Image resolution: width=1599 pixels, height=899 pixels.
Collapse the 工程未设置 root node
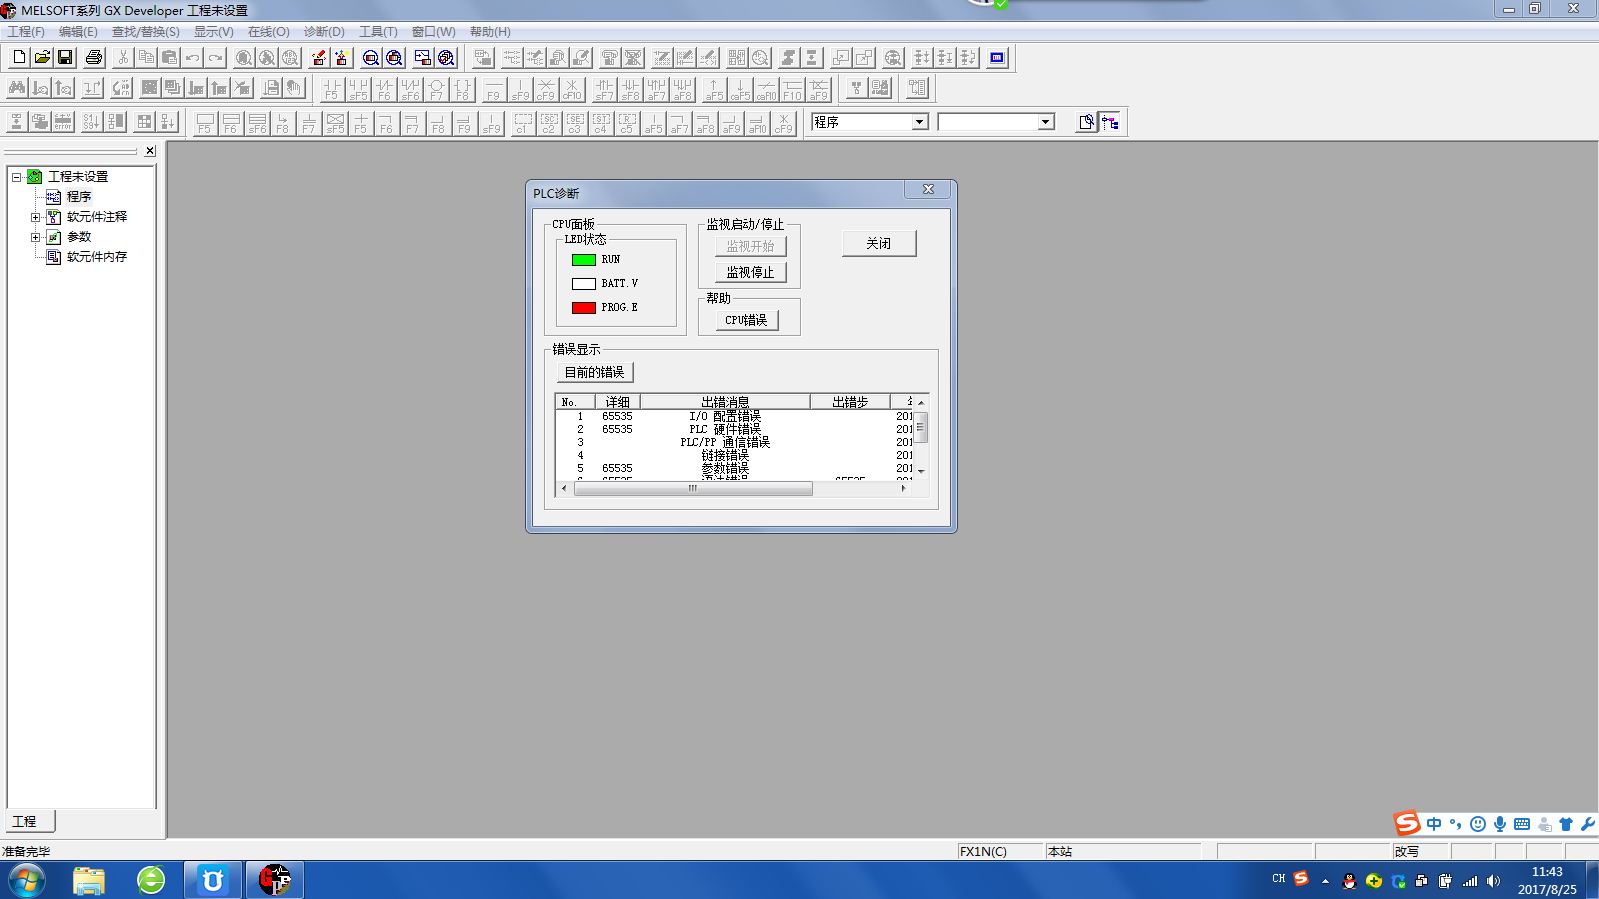pyautogui.click(x=16, y=177)
